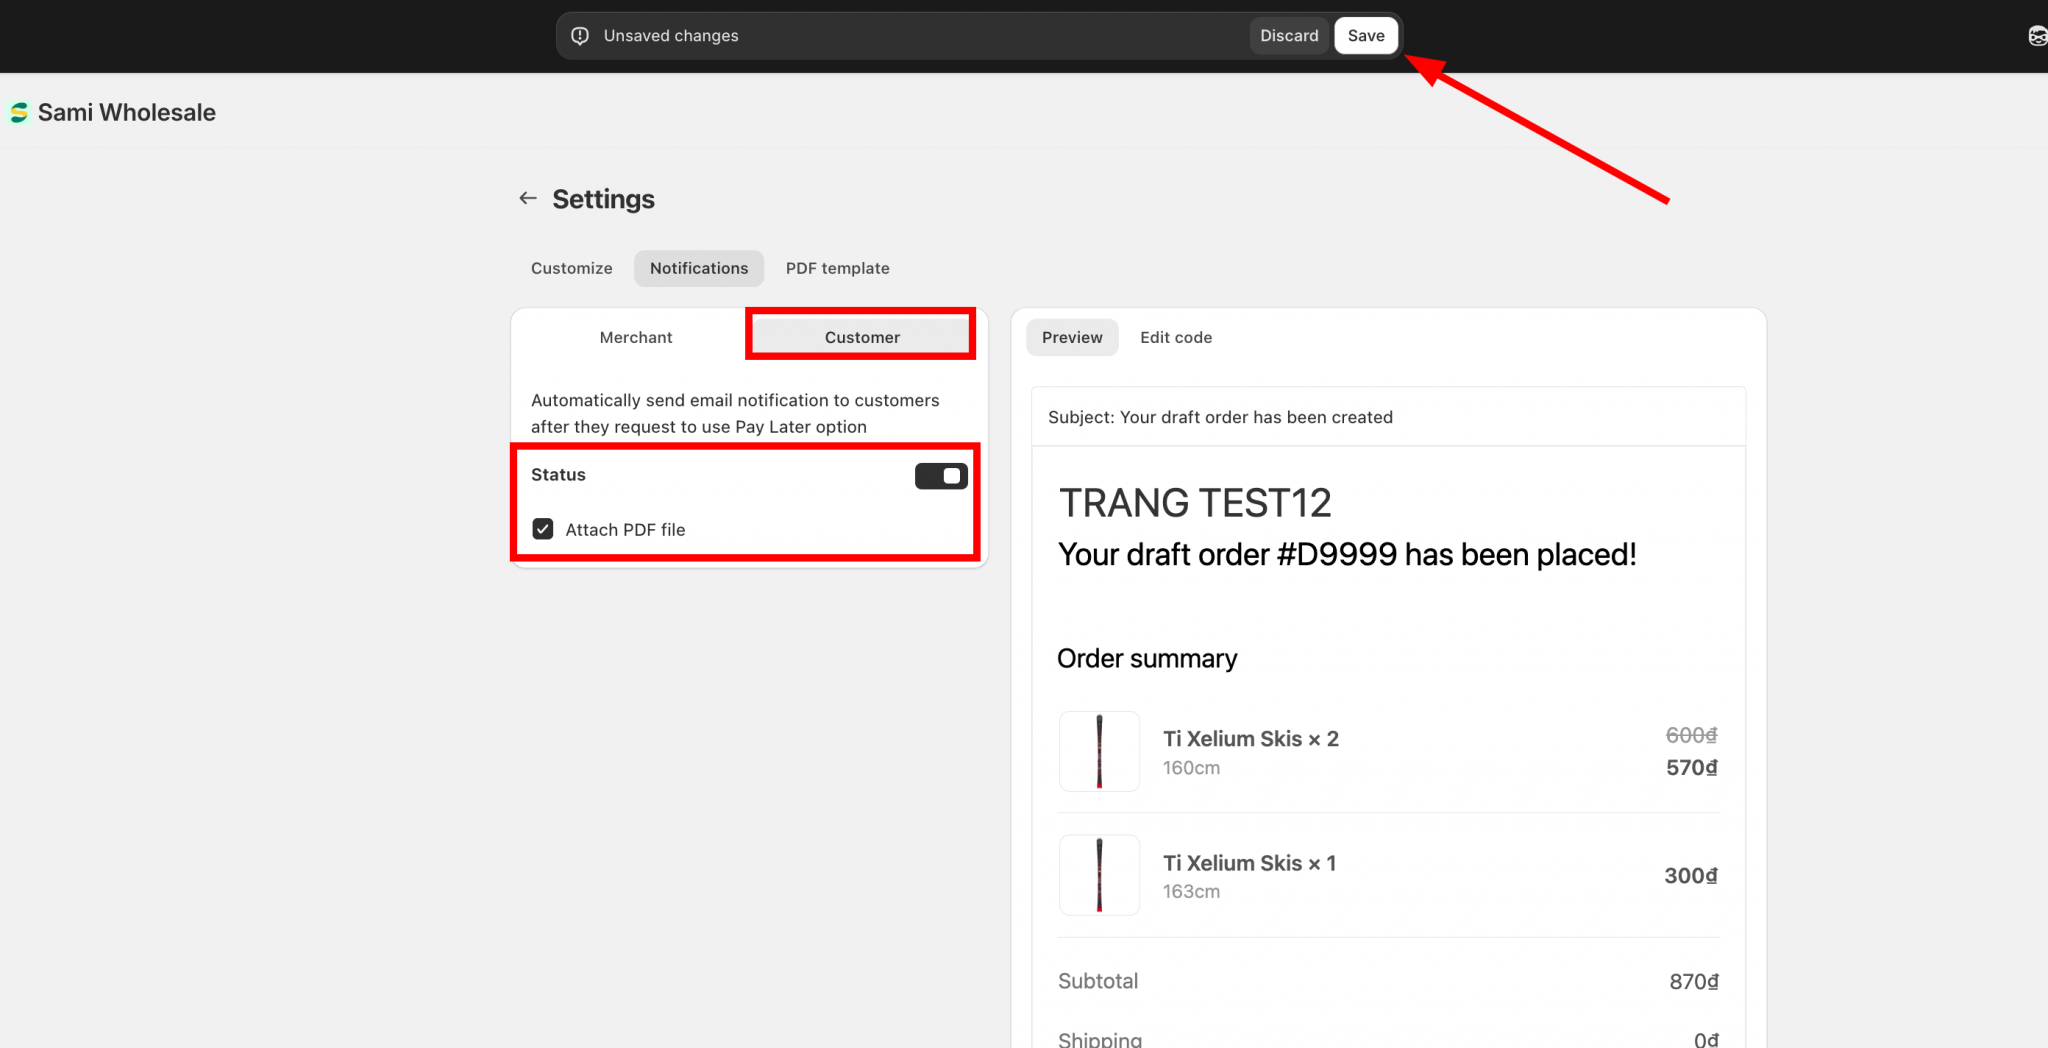Open the Edit code tab

(1176, 337)
